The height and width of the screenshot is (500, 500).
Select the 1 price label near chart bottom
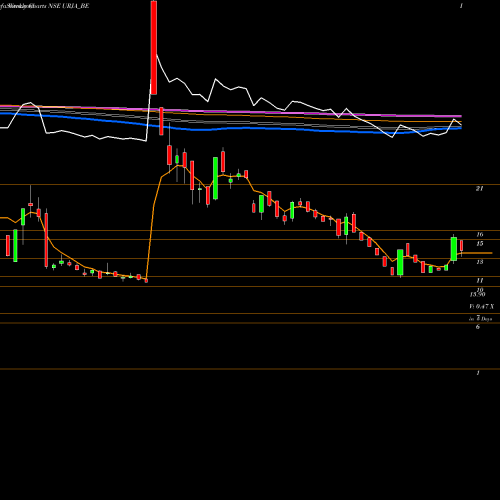coord(478,373)
